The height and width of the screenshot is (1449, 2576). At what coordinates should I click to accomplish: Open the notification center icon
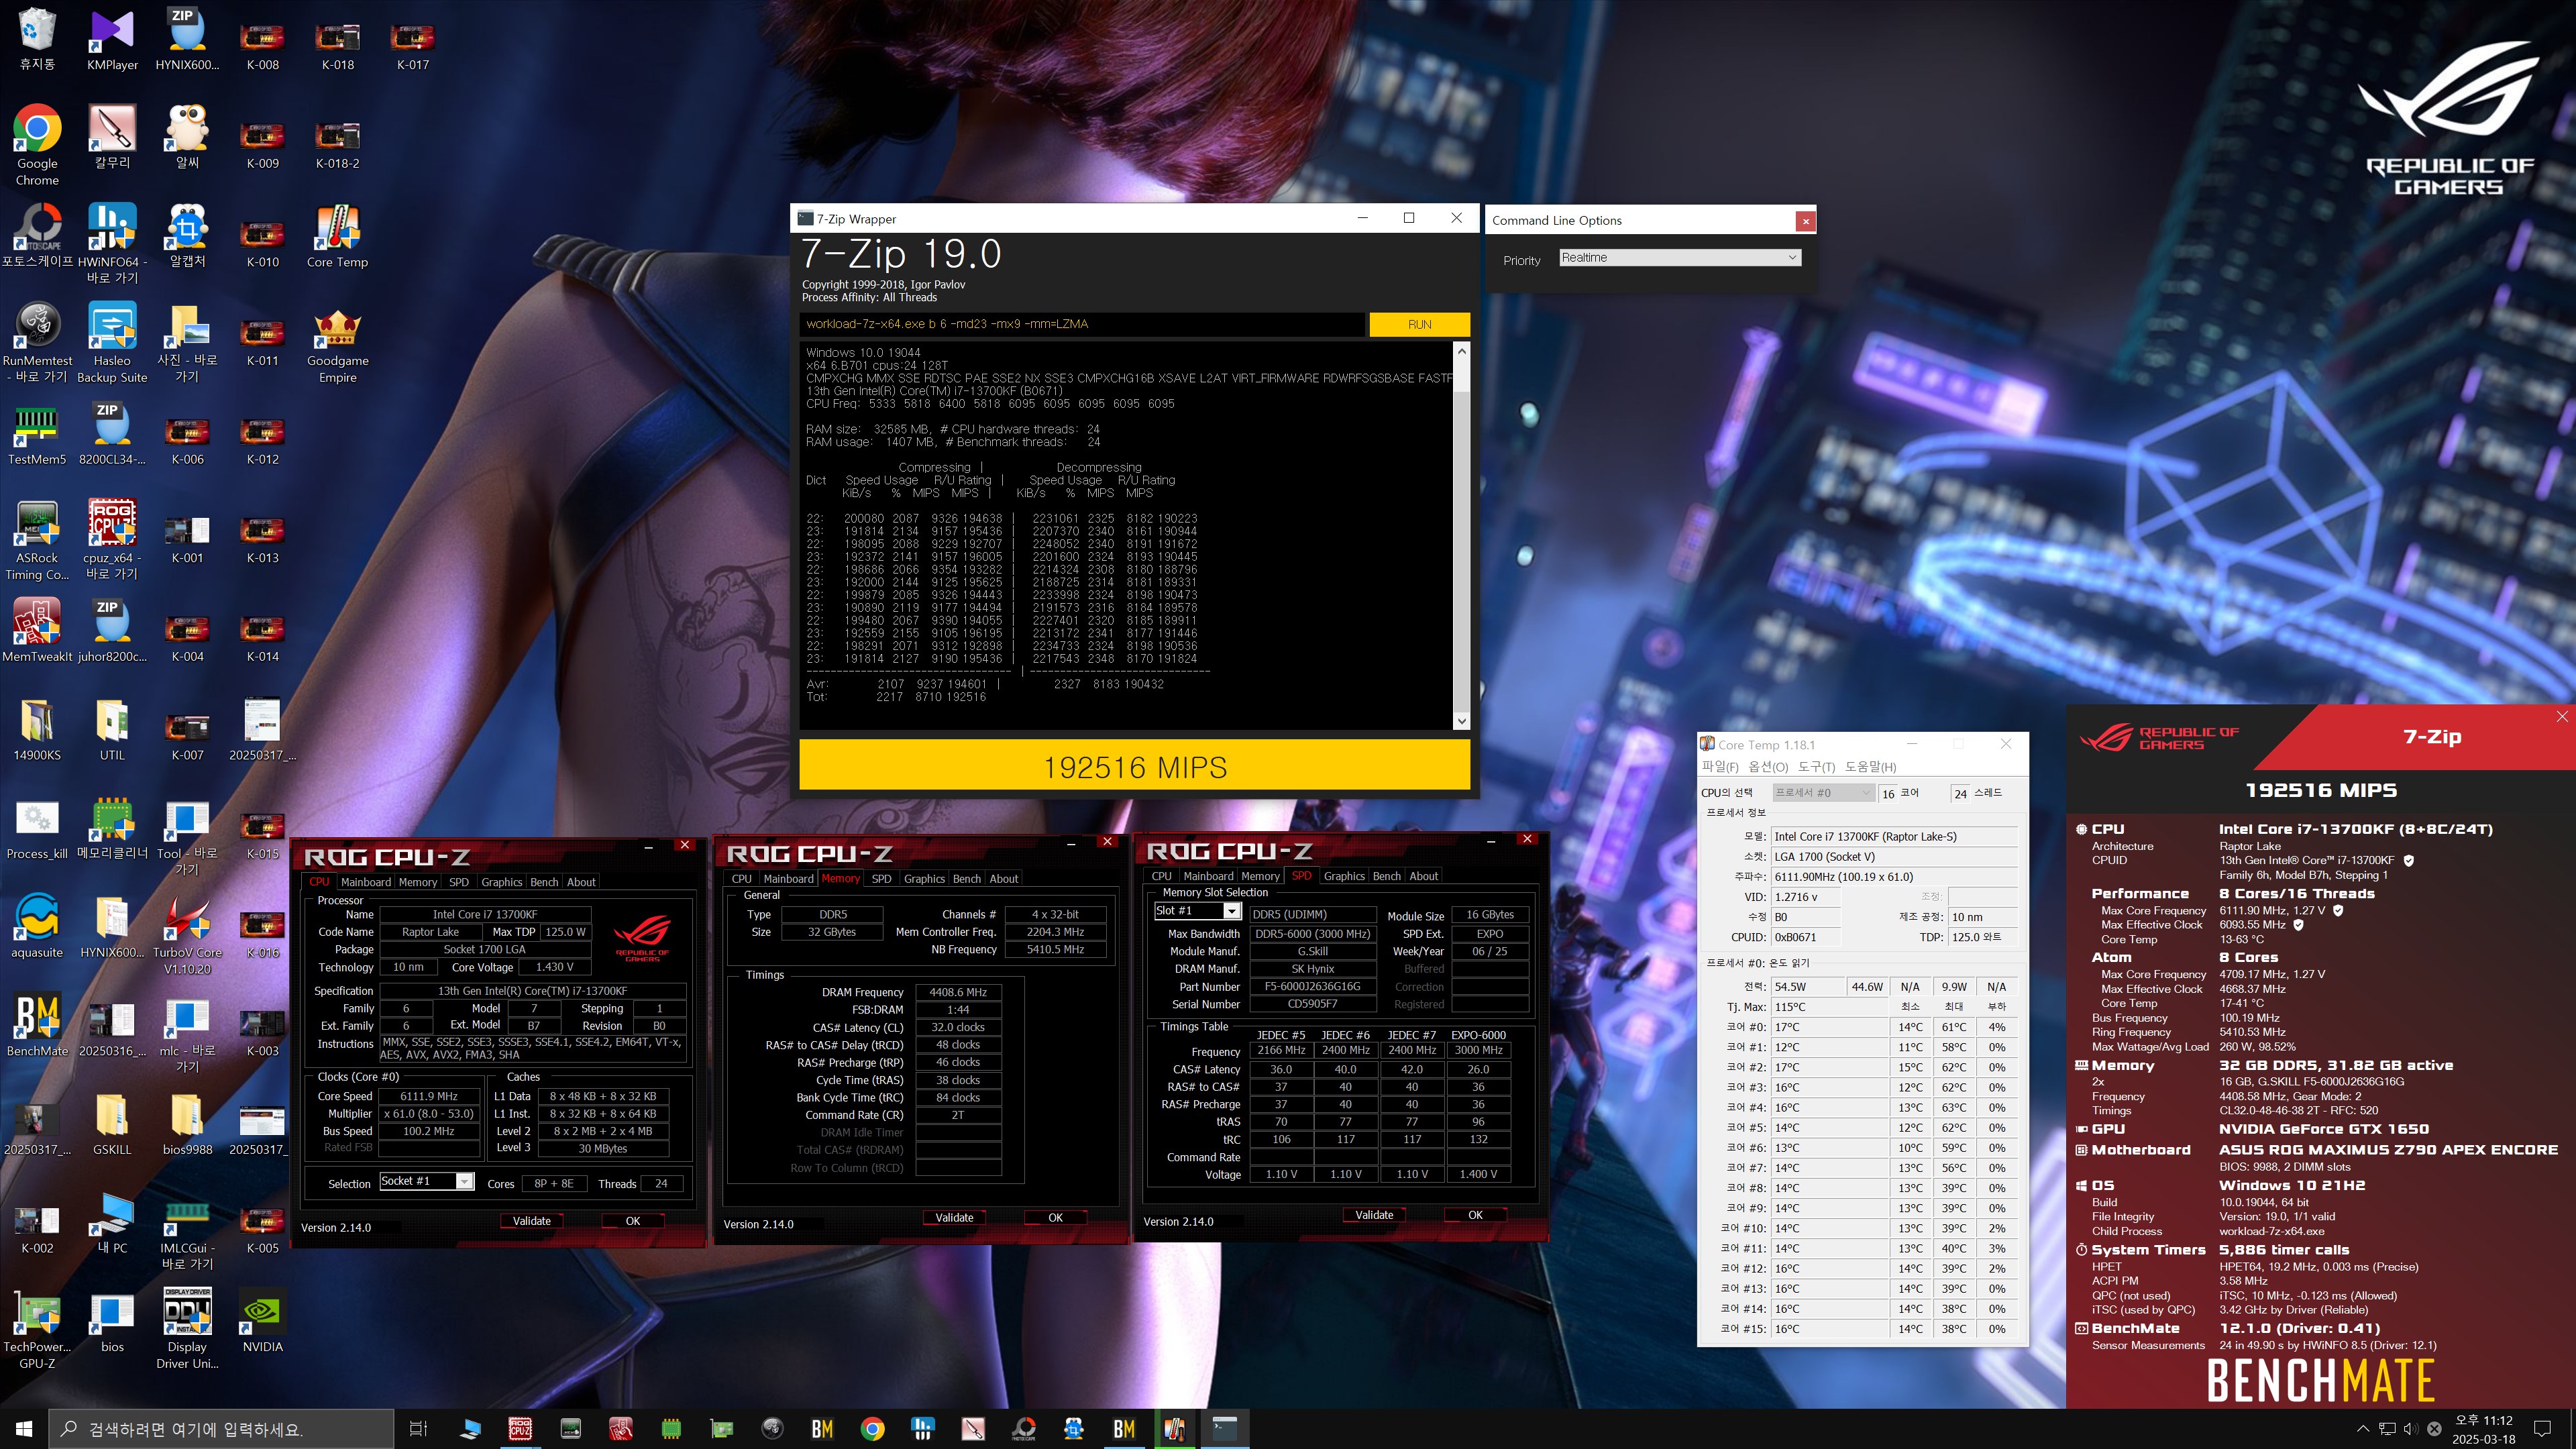pyautogui.click(x=2542, y=1429)
